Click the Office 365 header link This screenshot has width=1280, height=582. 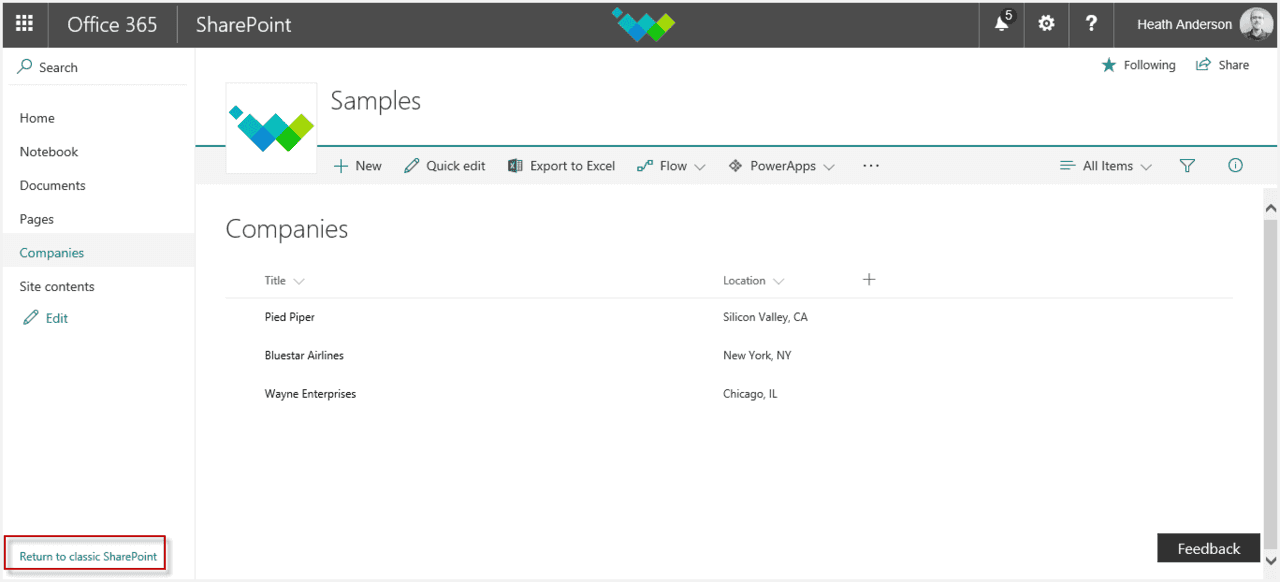112,24
